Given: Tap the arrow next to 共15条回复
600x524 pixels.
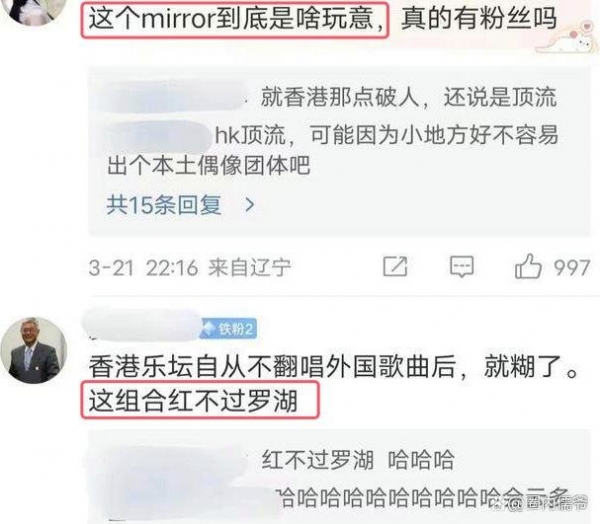Looking at the screenshot, I should click(x=250, y=205).
